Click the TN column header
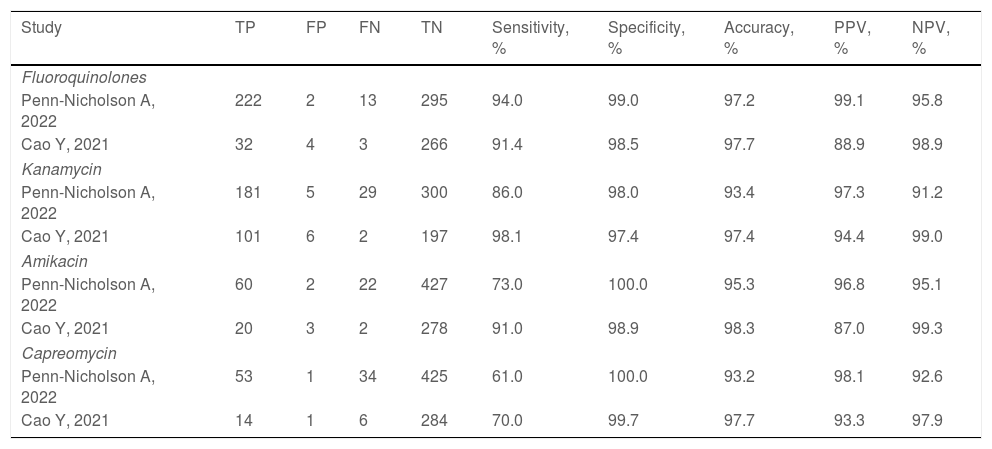The height and width of the screenshot is (449, 992). 432,28
